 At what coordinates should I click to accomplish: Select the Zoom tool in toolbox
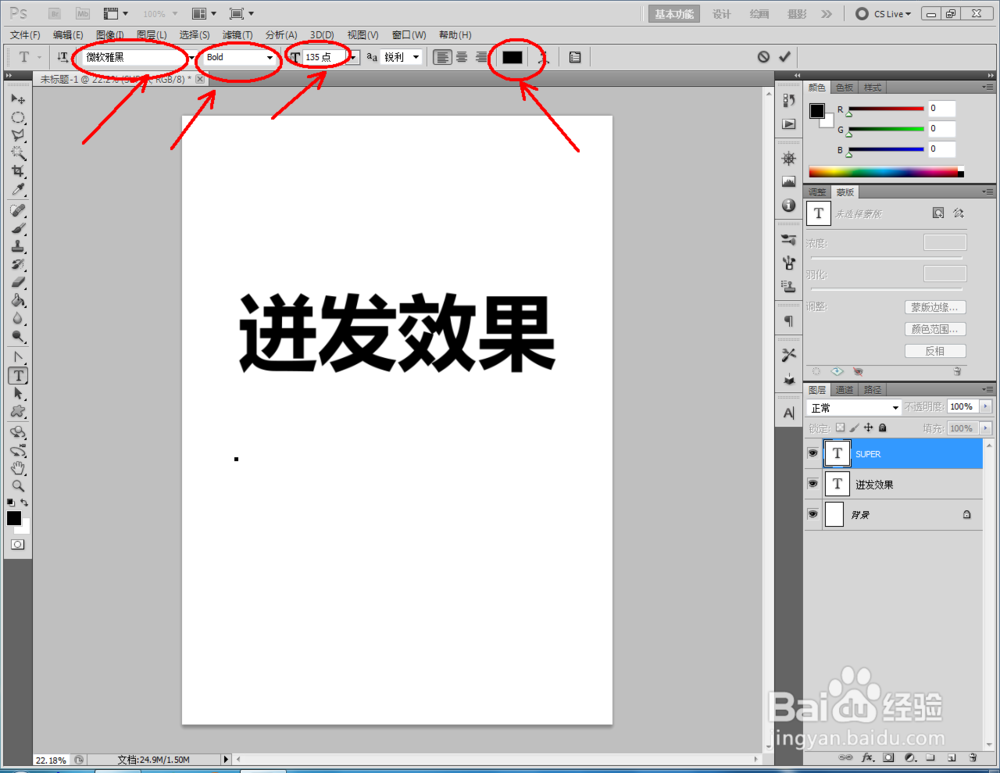pyautogui.click(x=18, y=486)
